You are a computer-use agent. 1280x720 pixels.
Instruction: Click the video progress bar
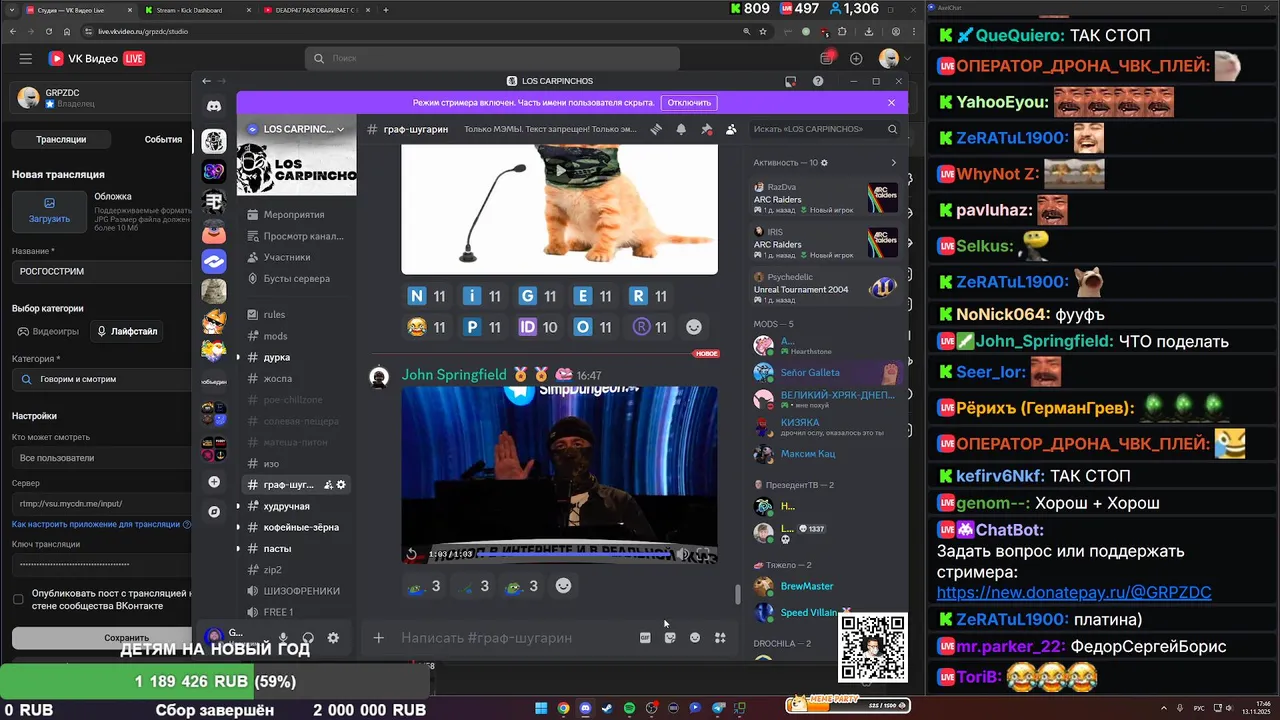(574, 553)
